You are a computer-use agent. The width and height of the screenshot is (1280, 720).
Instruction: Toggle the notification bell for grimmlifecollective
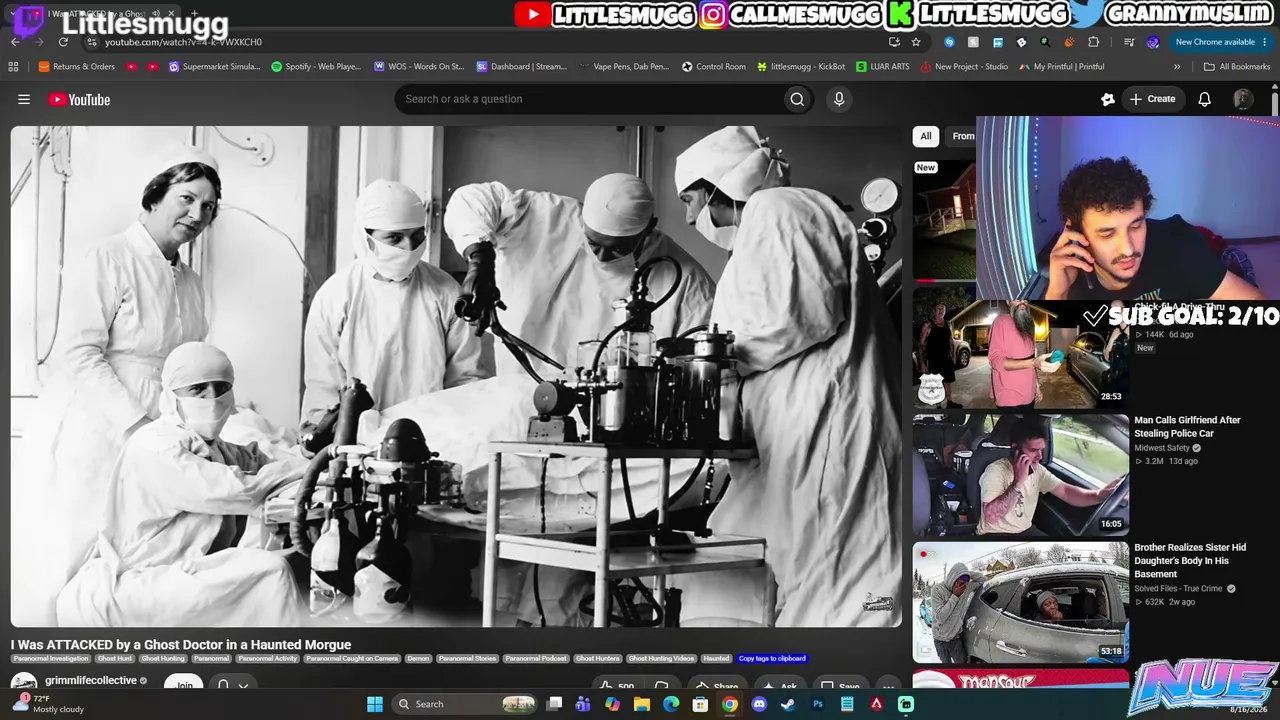point(231,685)
